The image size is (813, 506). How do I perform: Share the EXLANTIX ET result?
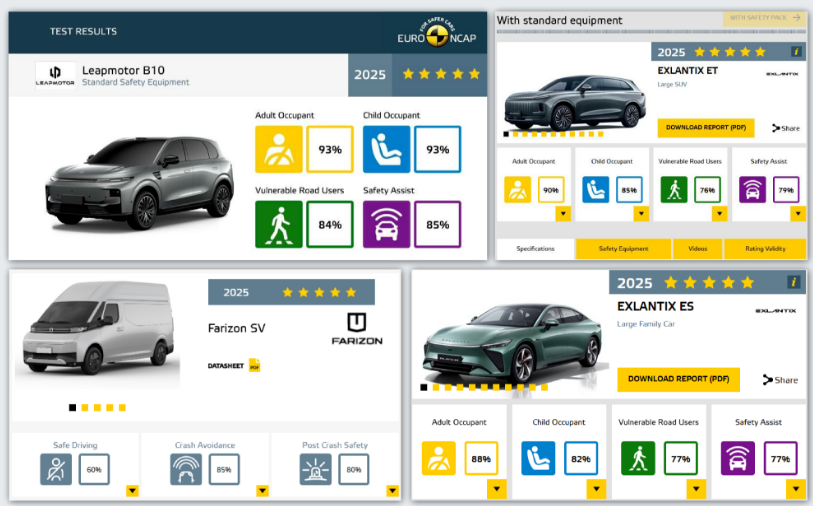click(786, 128)
